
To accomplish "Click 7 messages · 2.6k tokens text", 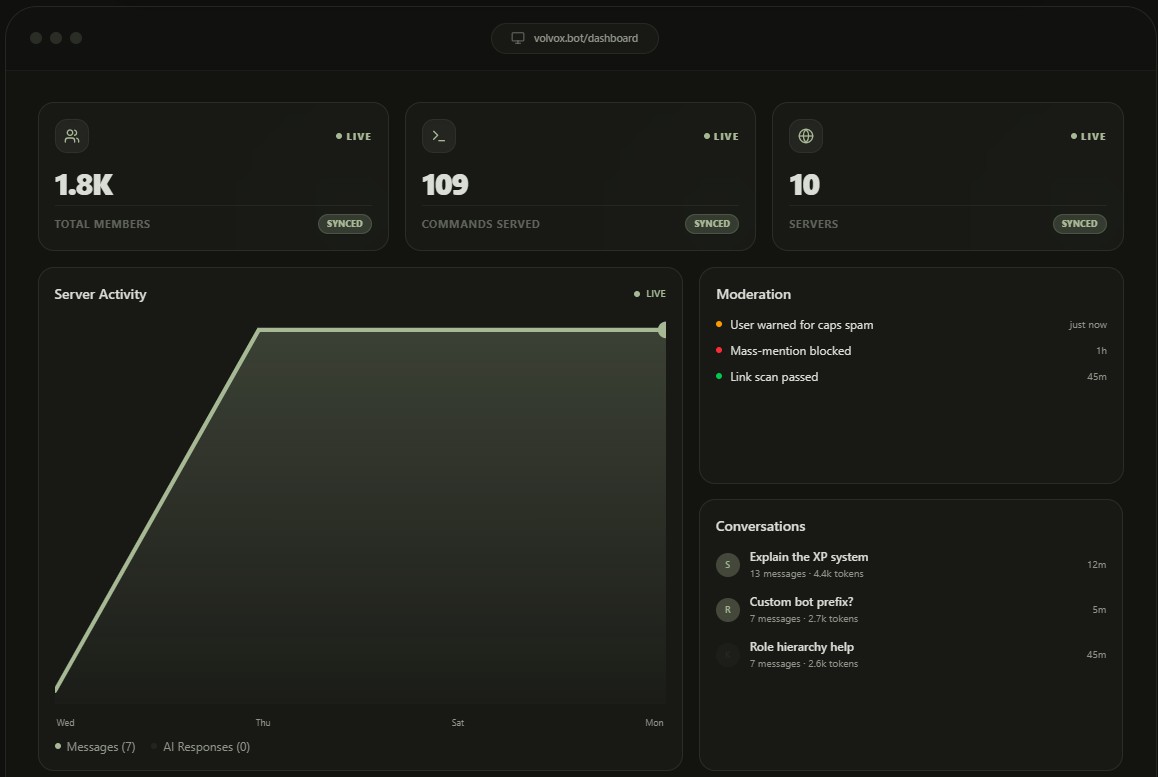I will (804, 664).
